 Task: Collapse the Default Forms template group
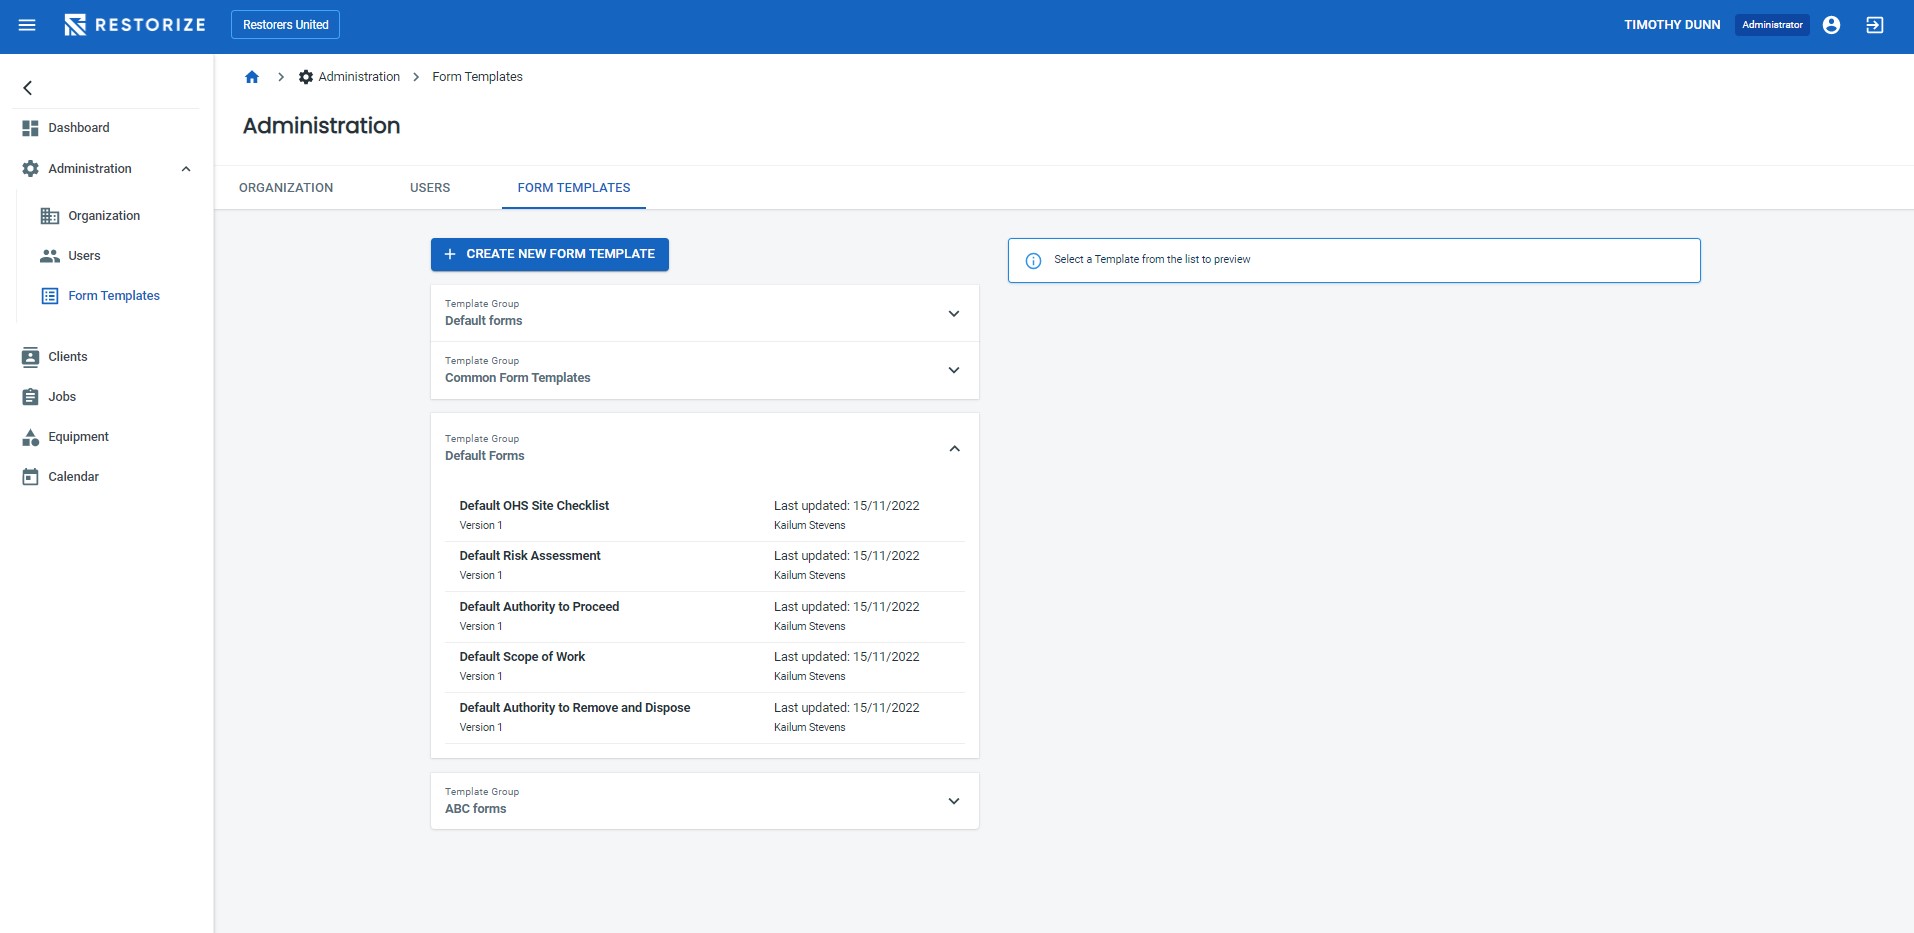(953, 448)
